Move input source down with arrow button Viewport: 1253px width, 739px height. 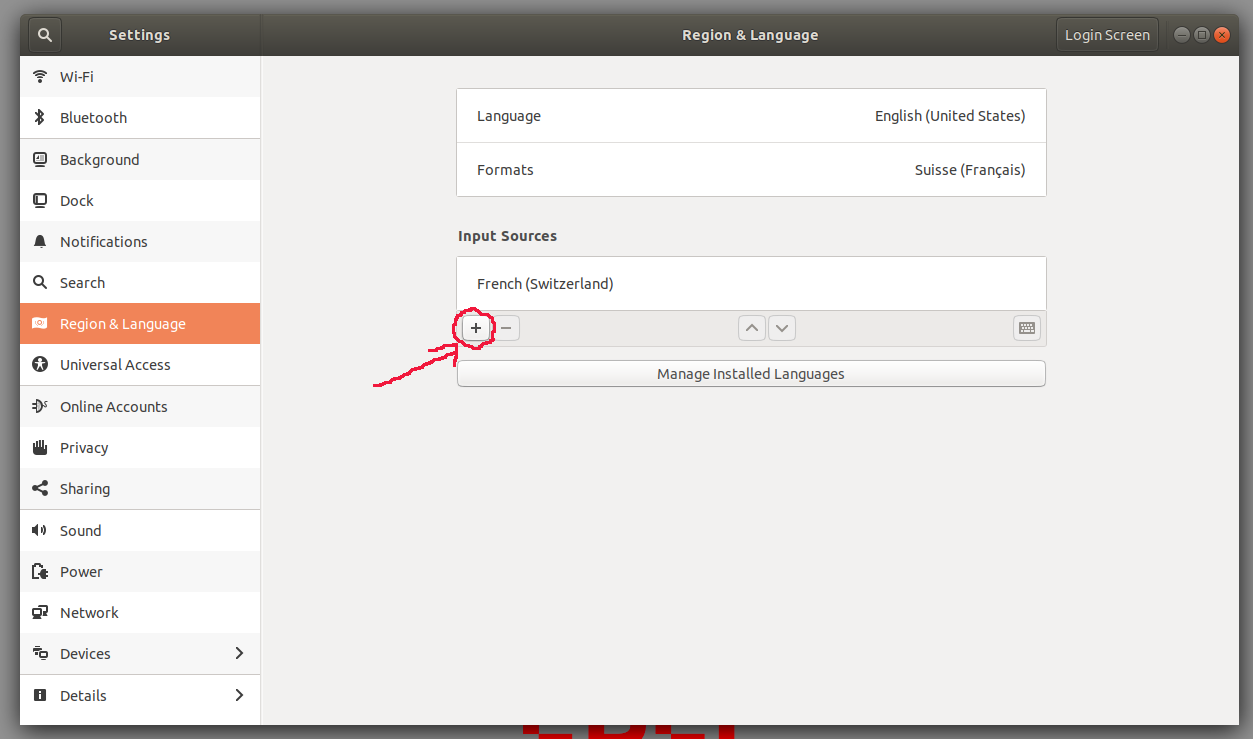click(782, 328)
